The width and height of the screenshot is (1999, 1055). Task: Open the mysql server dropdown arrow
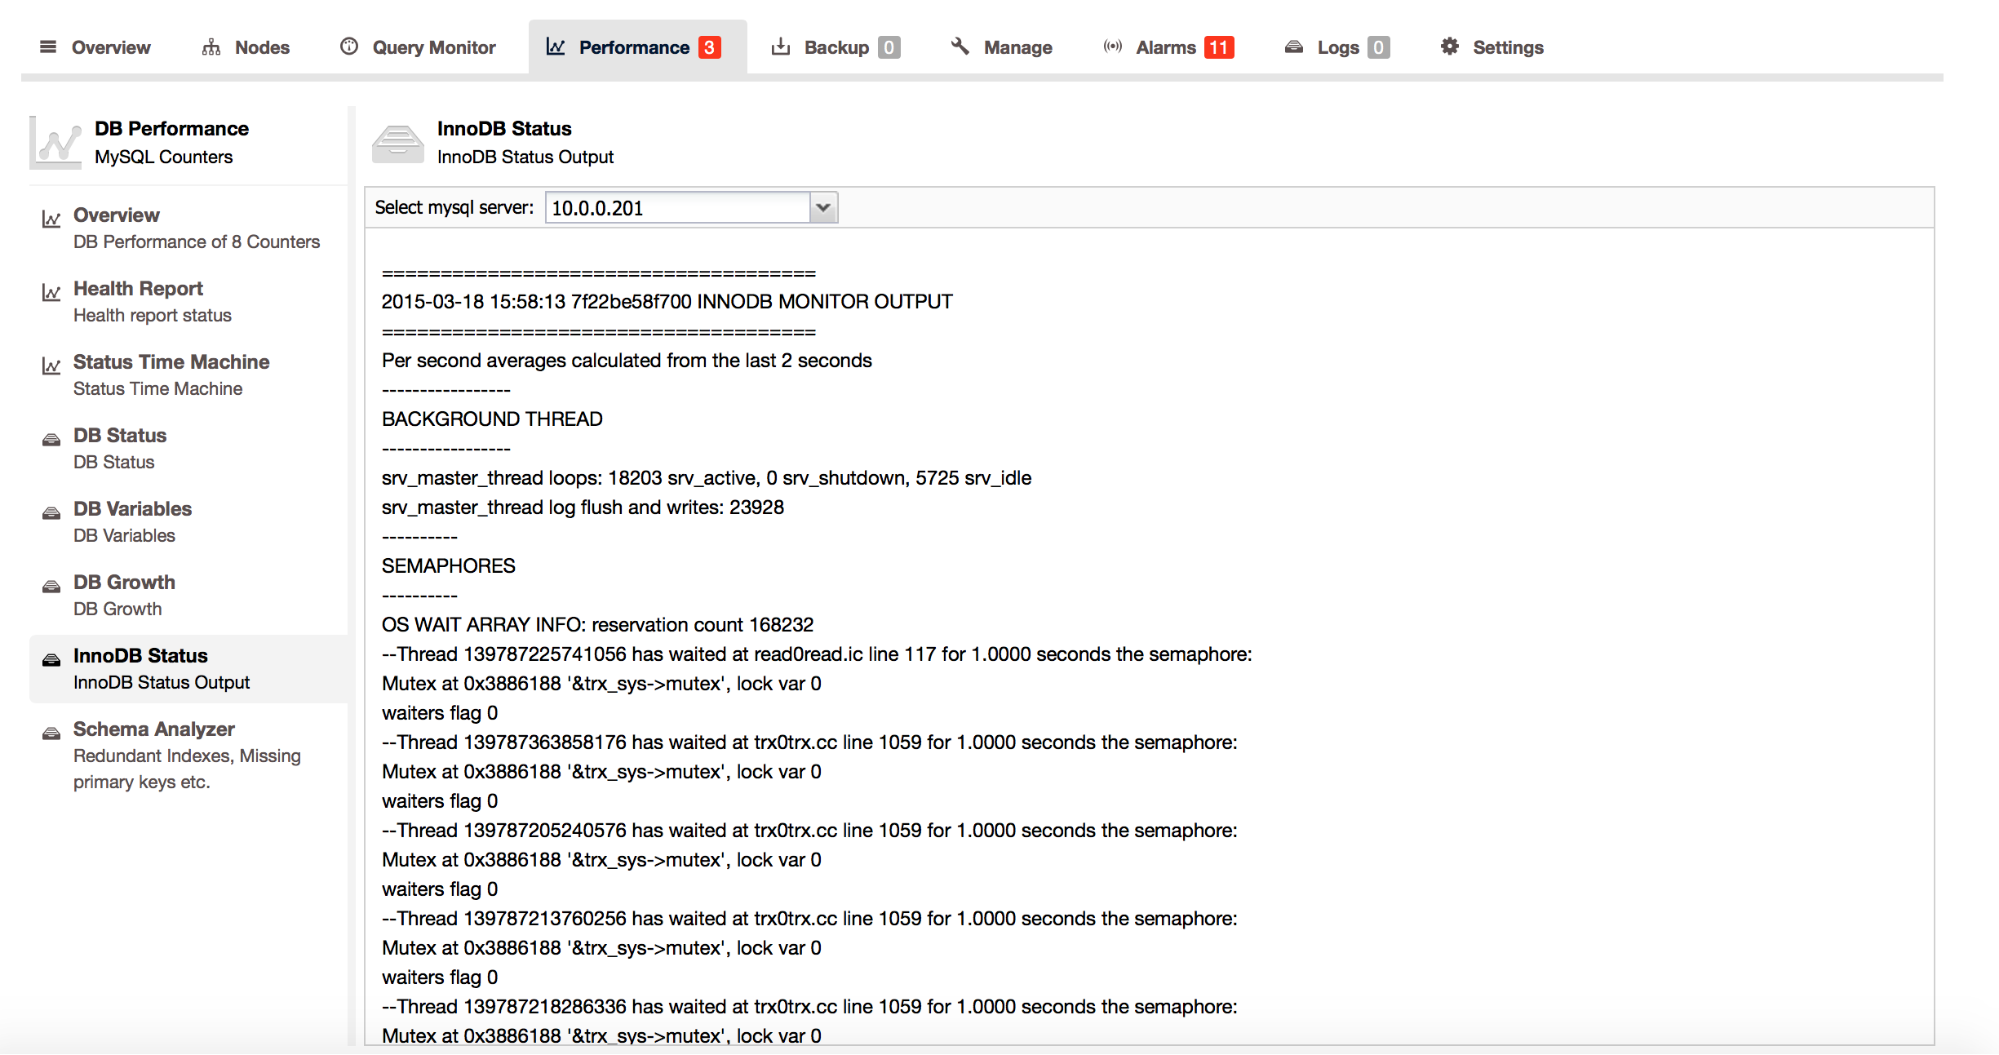tap(823, 208)
